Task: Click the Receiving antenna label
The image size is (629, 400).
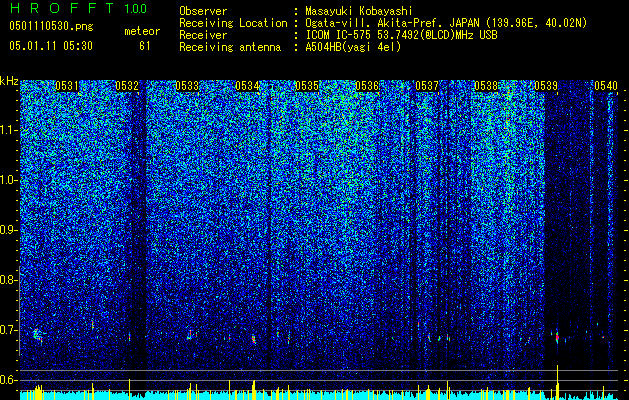Action: pos(230,47)
